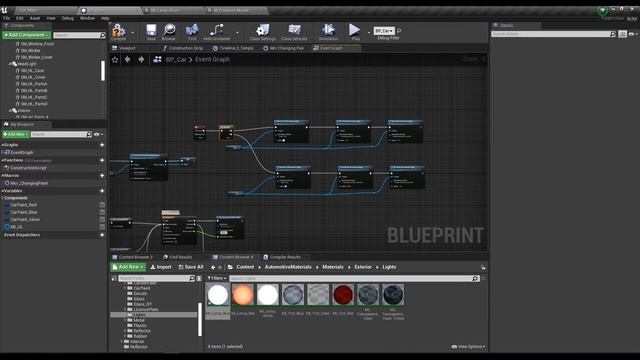Bookmark graph with the star icon
This screenshot has width=640, height=360.
[x=115, y=60]
